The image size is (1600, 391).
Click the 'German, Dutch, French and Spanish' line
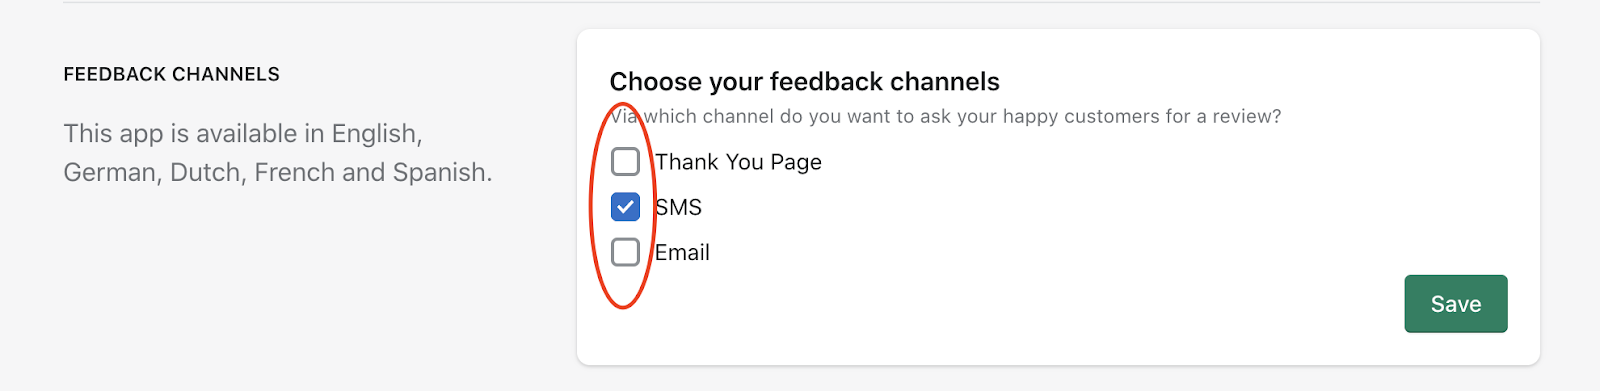[278, 172]
